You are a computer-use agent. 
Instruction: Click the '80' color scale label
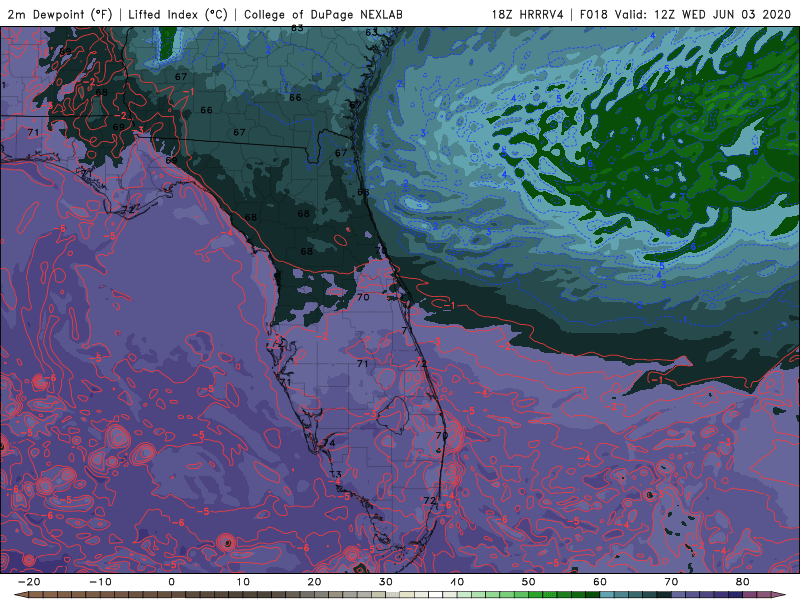pos(743,582)
